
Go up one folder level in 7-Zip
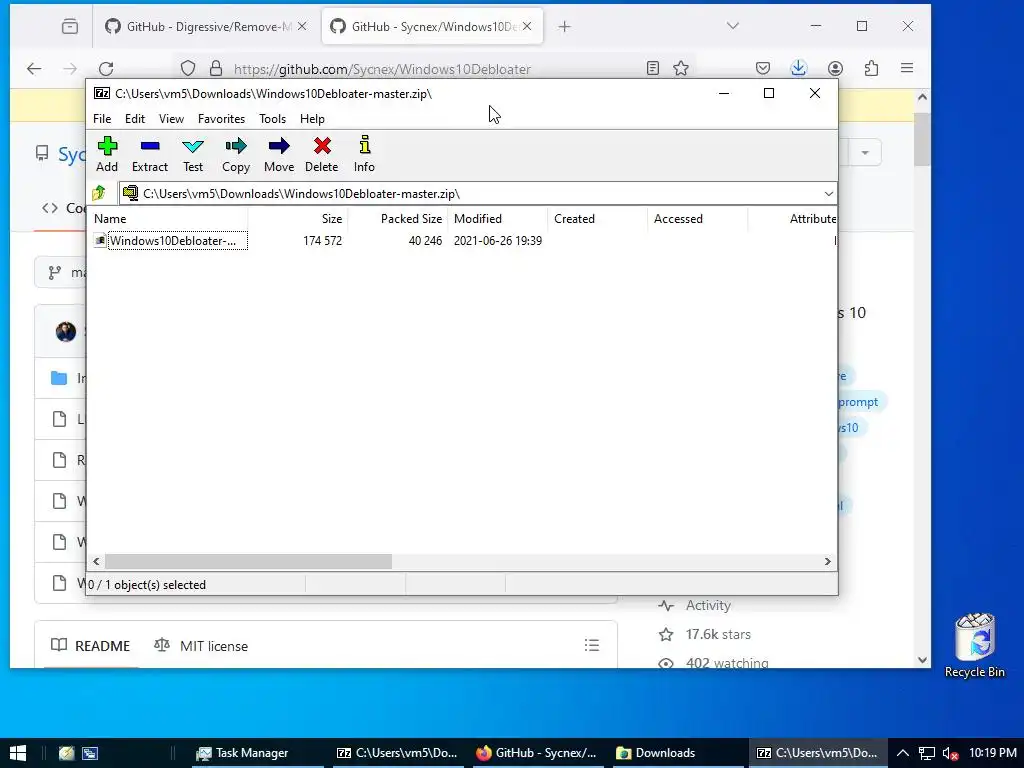click(x=99, y=193)
